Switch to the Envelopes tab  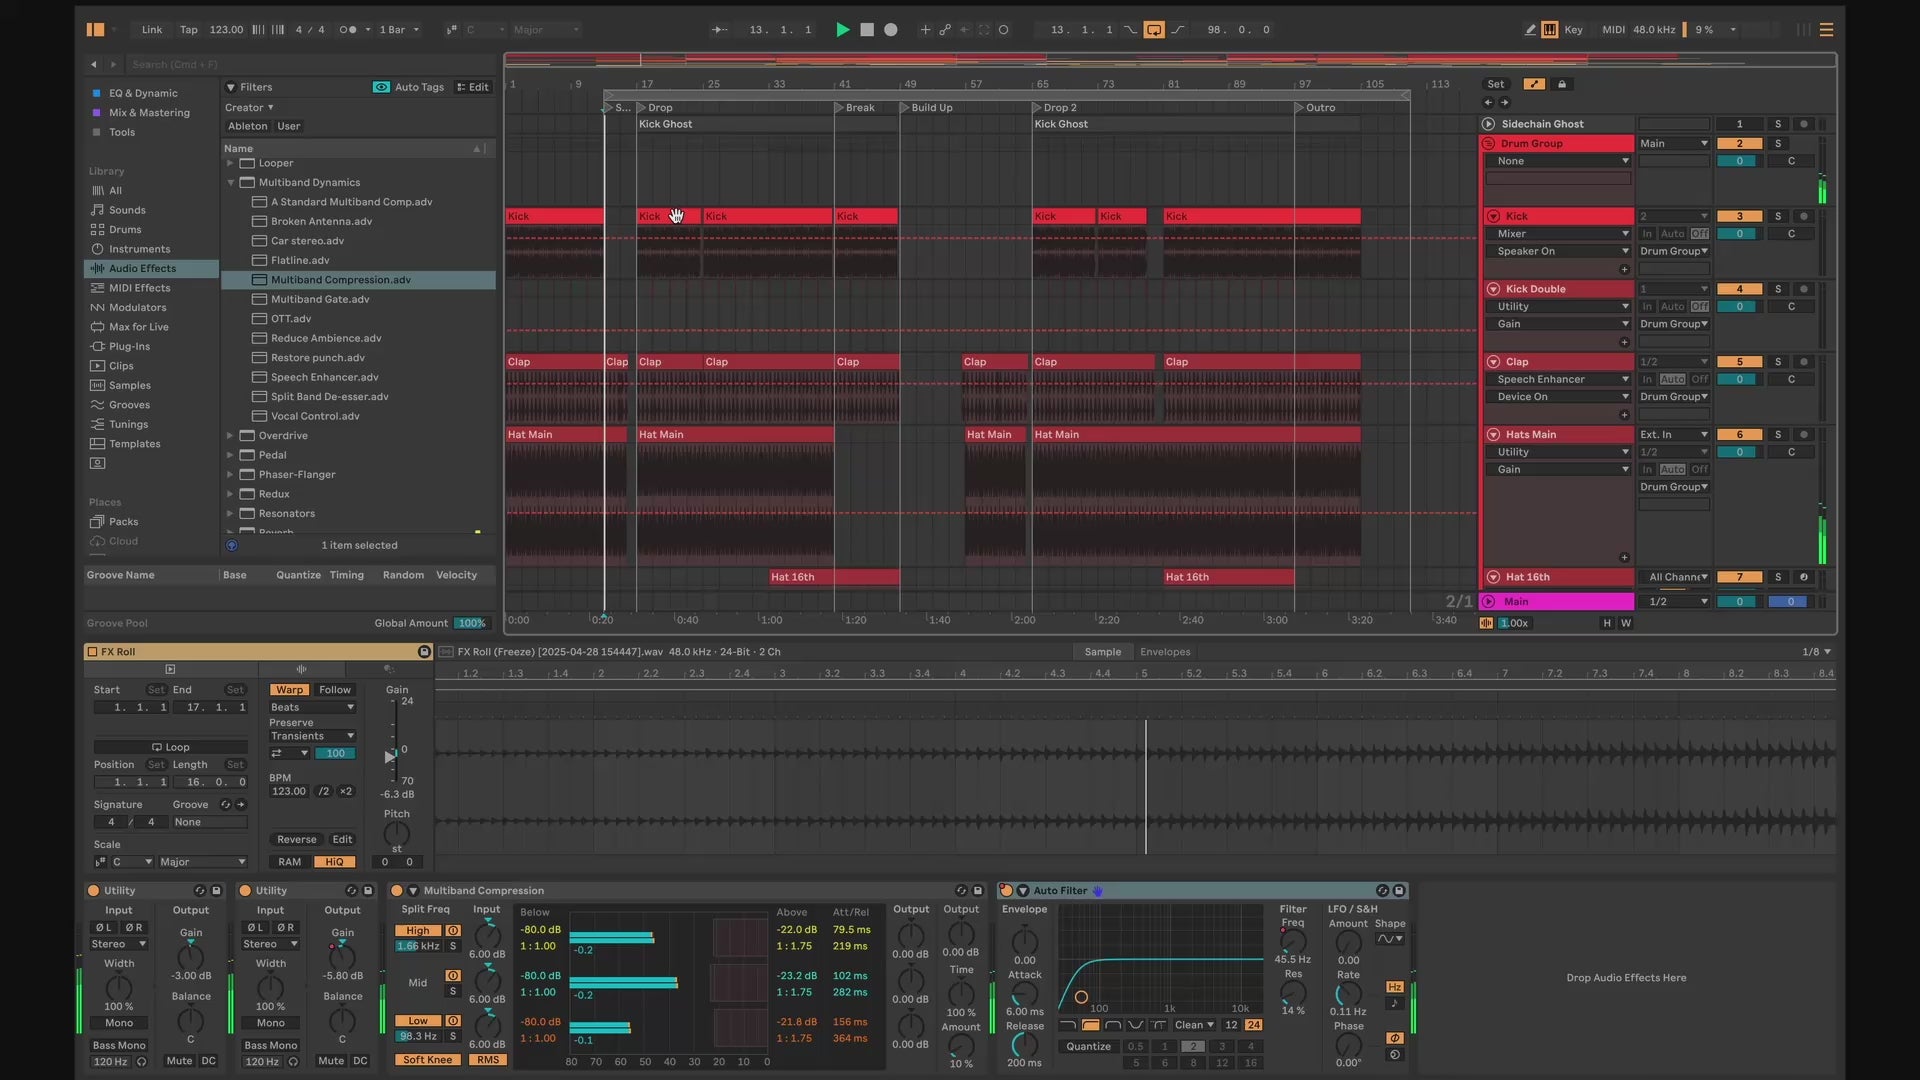coord(1165,652)
